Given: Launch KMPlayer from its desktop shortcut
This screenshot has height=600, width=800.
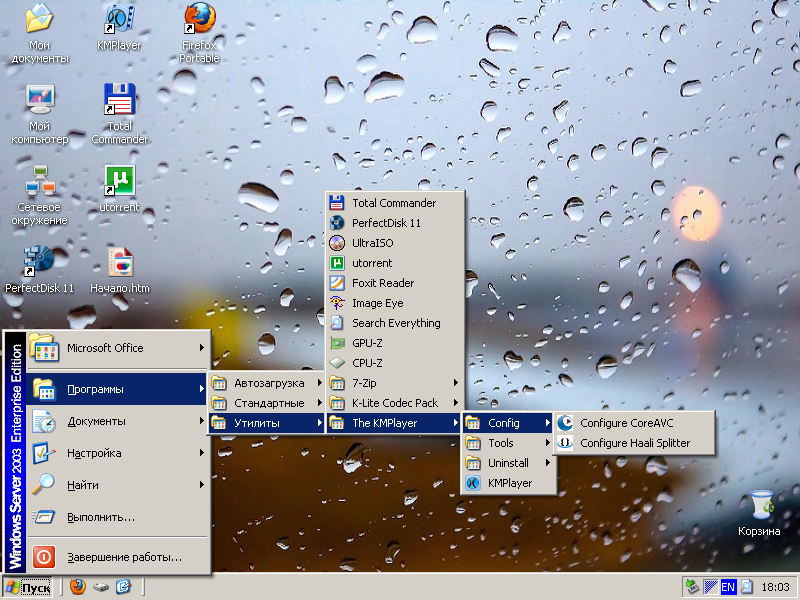Looking at the screenshot, I should click(x=119, y=27).
